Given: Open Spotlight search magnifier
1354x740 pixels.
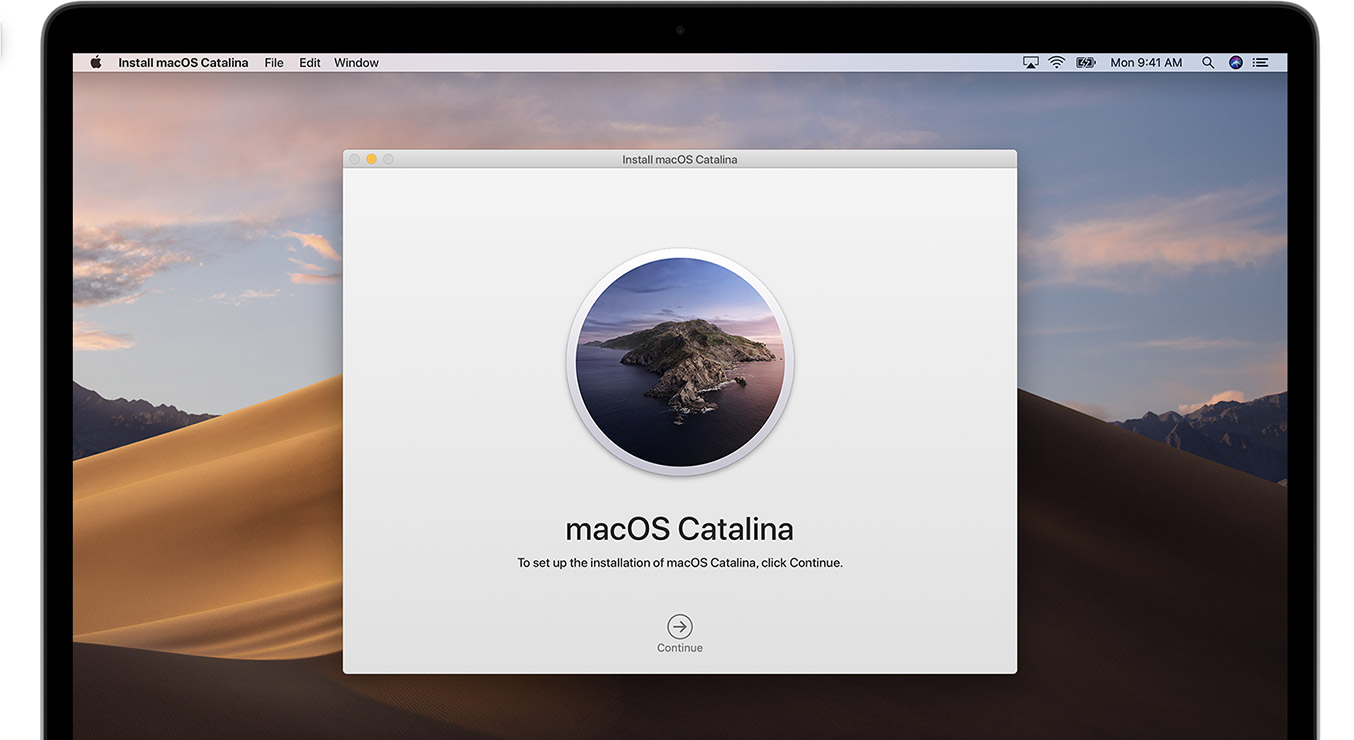Looking at the screenshot, I should (x=1208, y=62).
